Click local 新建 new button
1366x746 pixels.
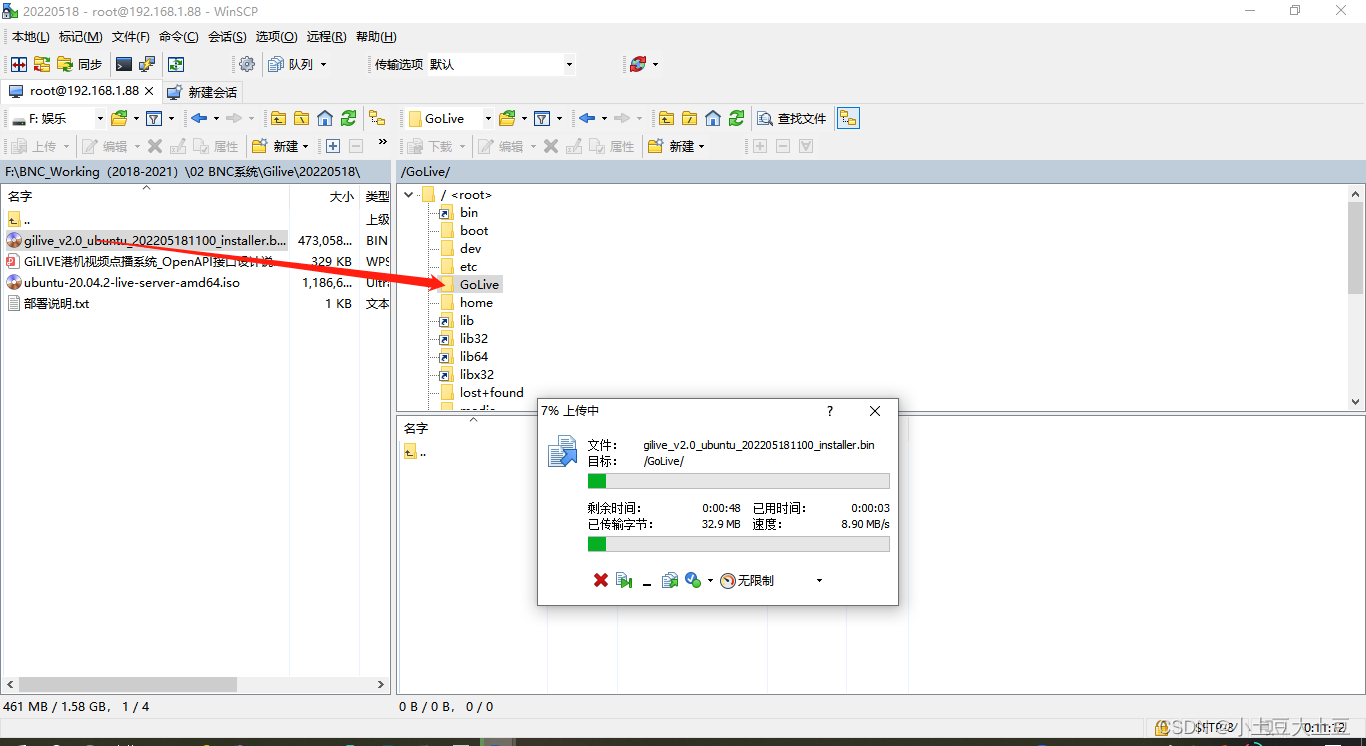coord(280,146)
